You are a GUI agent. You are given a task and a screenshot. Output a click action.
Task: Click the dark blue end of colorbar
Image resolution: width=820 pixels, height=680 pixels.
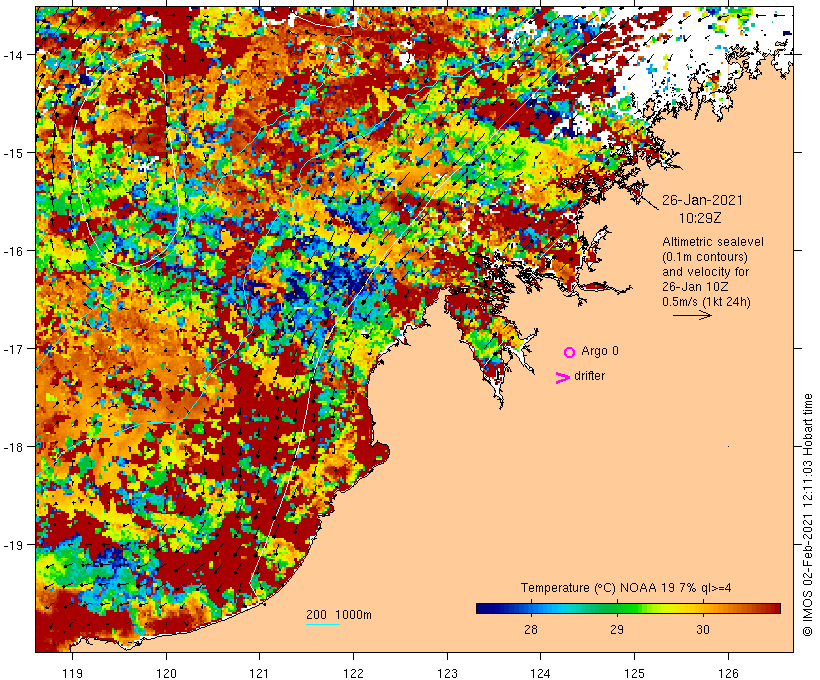[x=481, y=607]
